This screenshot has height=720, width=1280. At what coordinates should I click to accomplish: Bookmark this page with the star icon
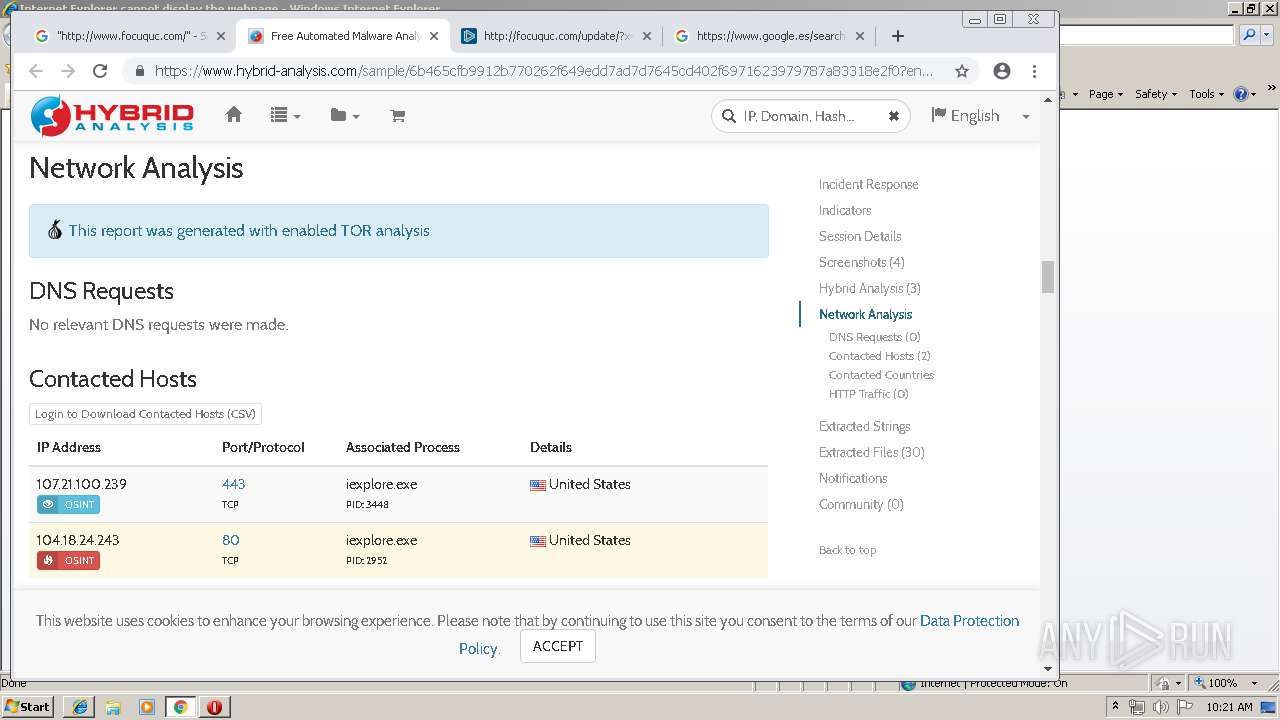(x=962, y=71)
